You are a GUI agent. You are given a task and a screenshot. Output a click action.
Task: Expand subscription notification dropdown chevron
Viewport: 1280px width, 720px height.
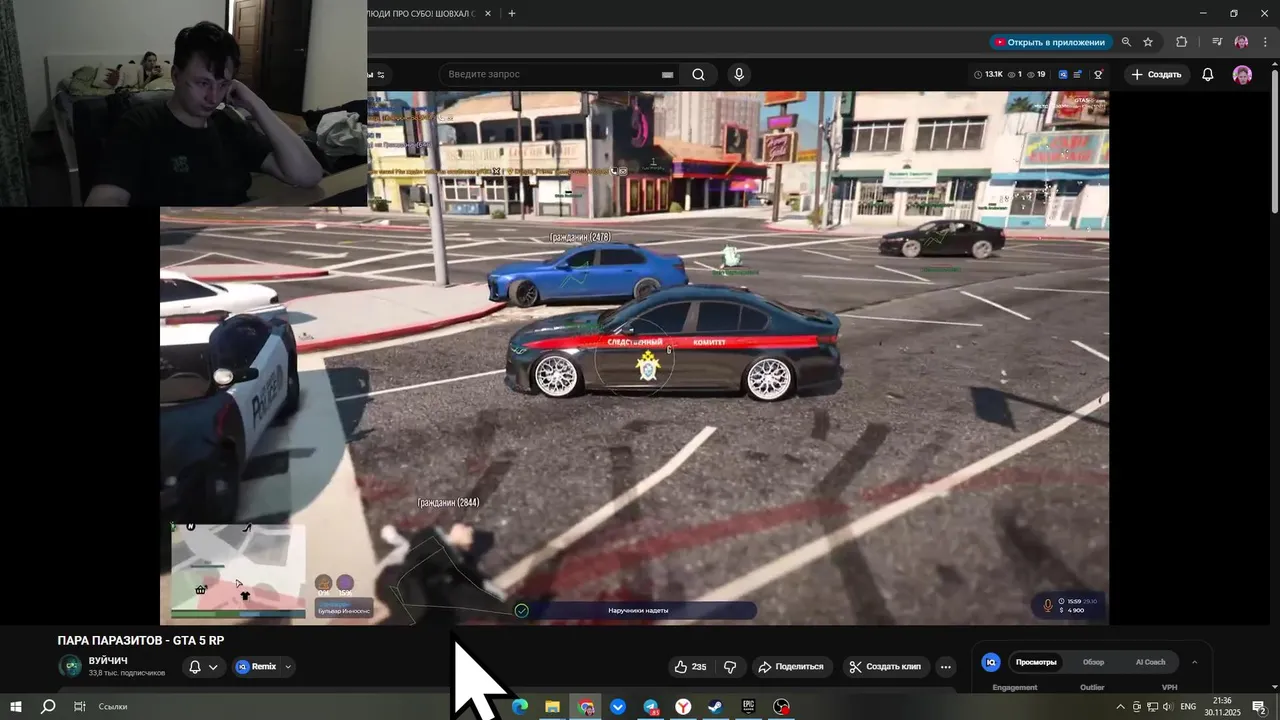213,667
